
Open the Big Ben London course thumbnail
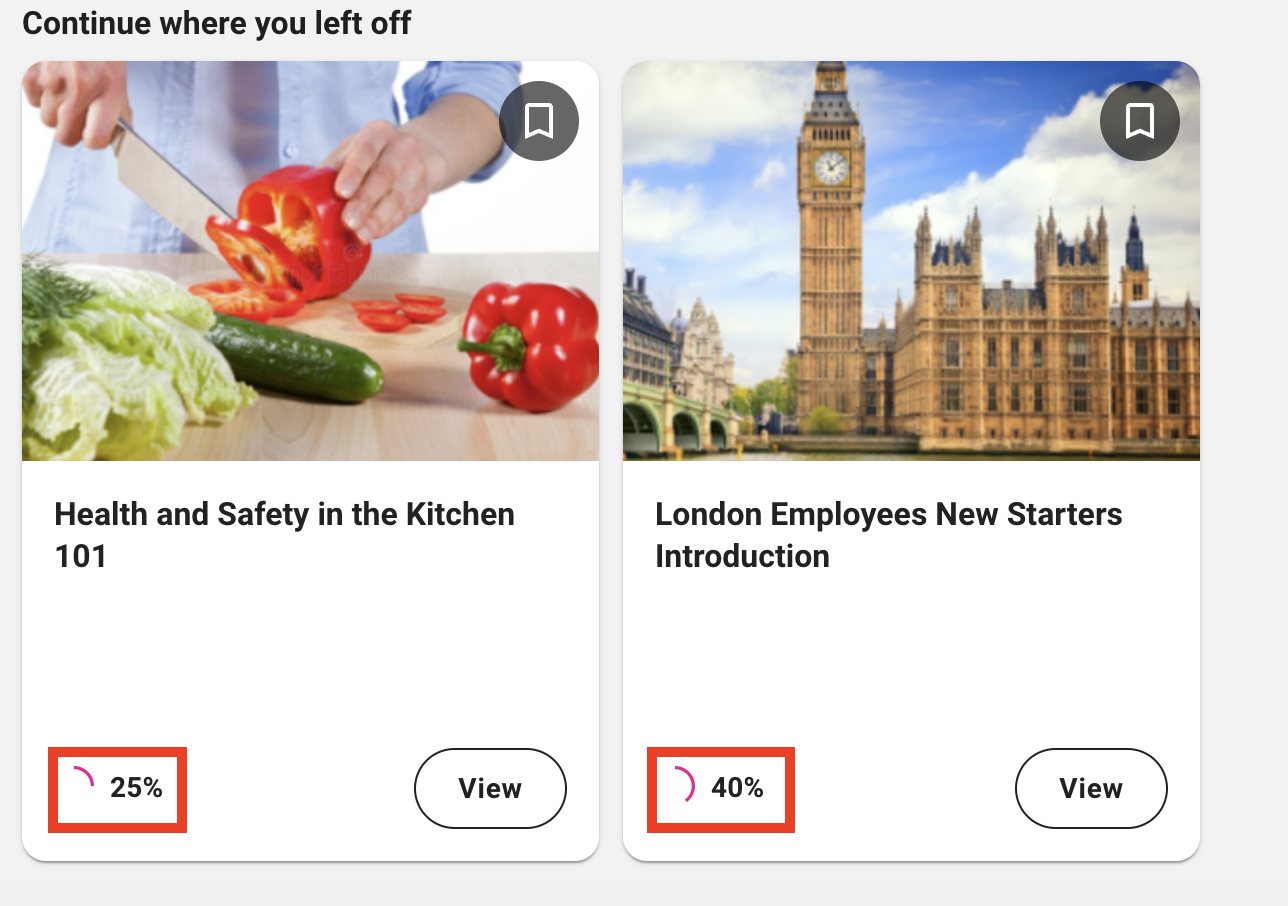pyautogui.click(x=911, y=261)
